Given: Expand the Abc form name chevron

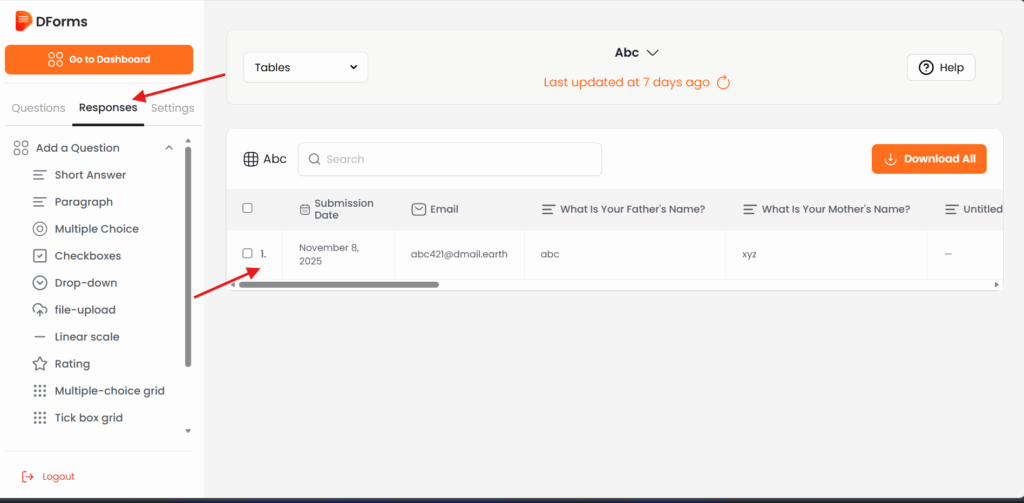Looking at the screenshot, I should pos(652,52).
